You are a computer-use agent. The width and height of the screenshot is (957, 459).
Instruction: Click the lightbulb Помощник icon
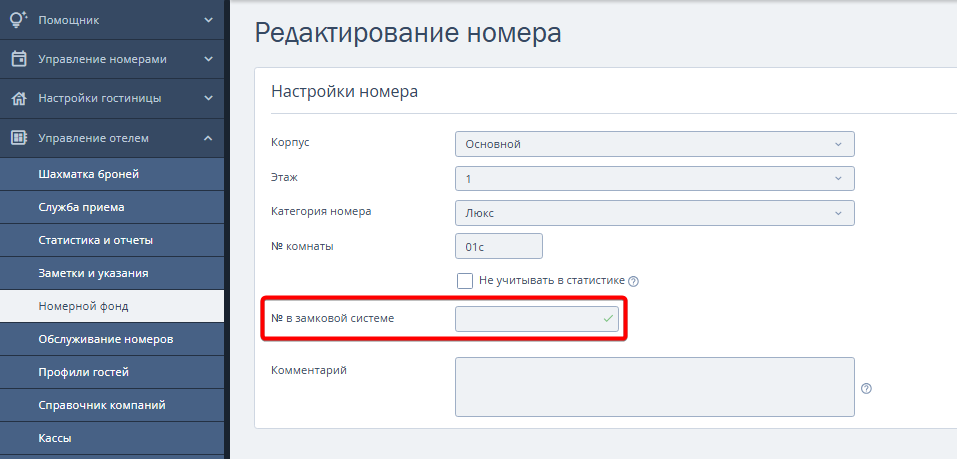[18, 19]
